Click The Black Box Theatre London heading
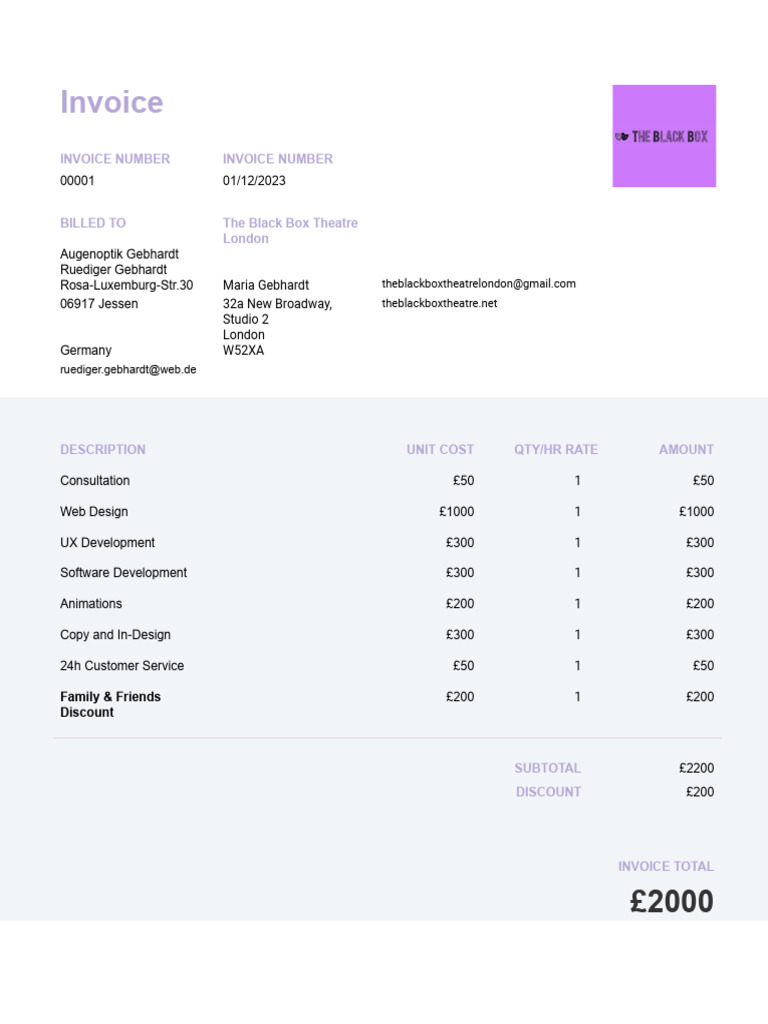The height and width of the screenshot is (1024, 768). click(x=290, y=231)
